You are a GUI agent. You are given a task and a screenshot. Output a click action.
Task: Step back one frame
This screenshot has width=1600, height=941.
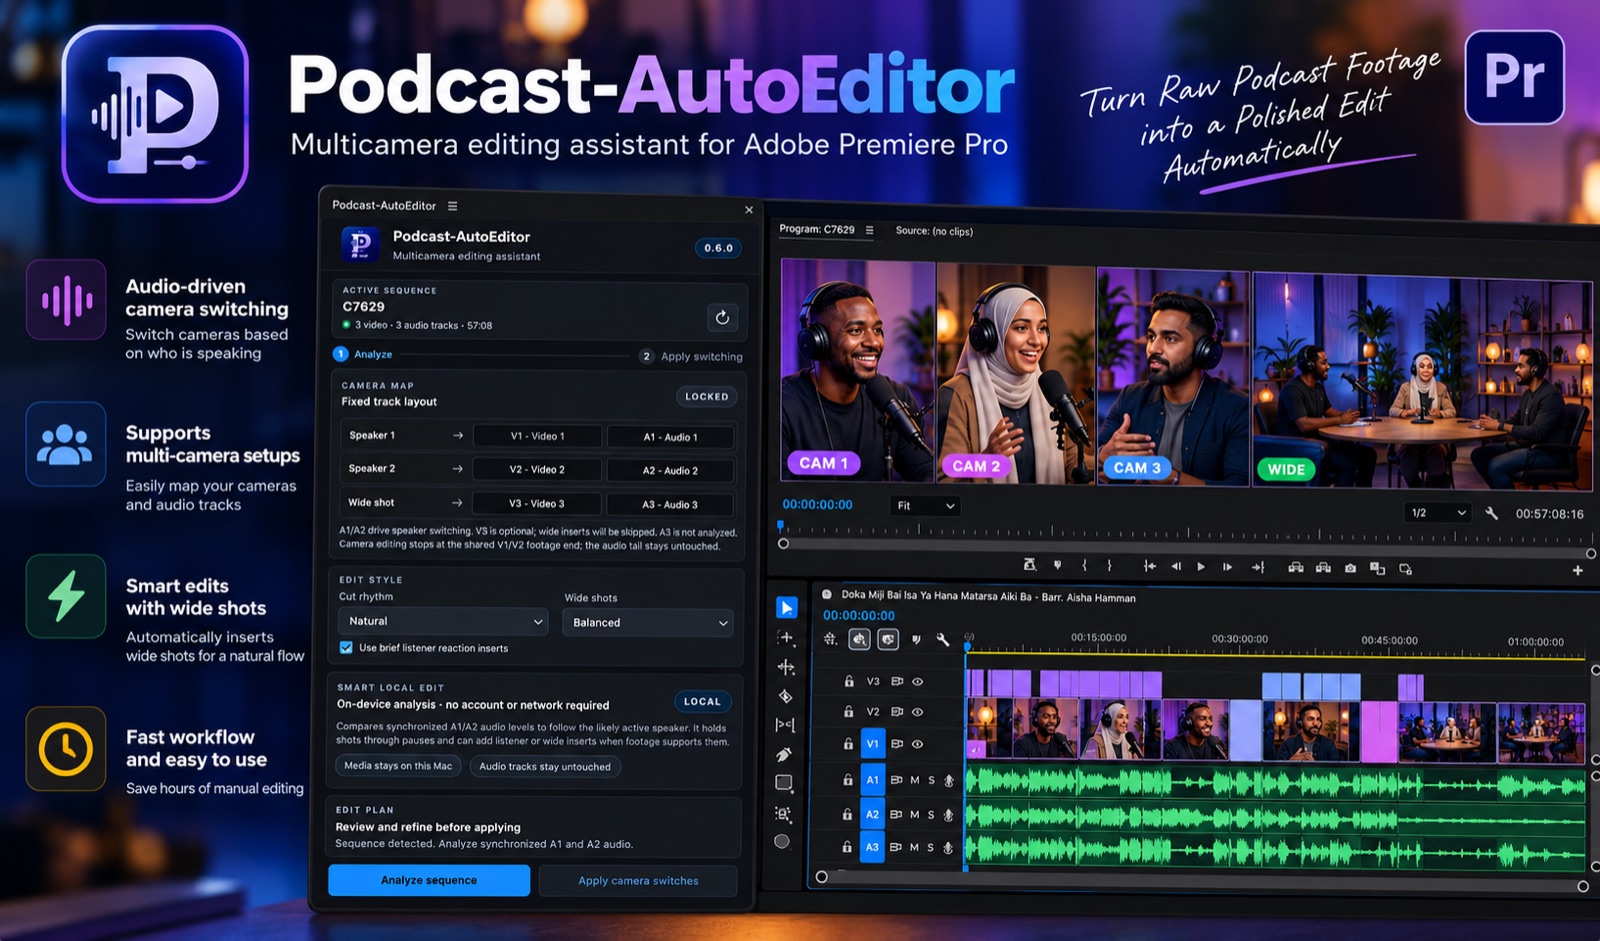click(x=1176, y=566)
